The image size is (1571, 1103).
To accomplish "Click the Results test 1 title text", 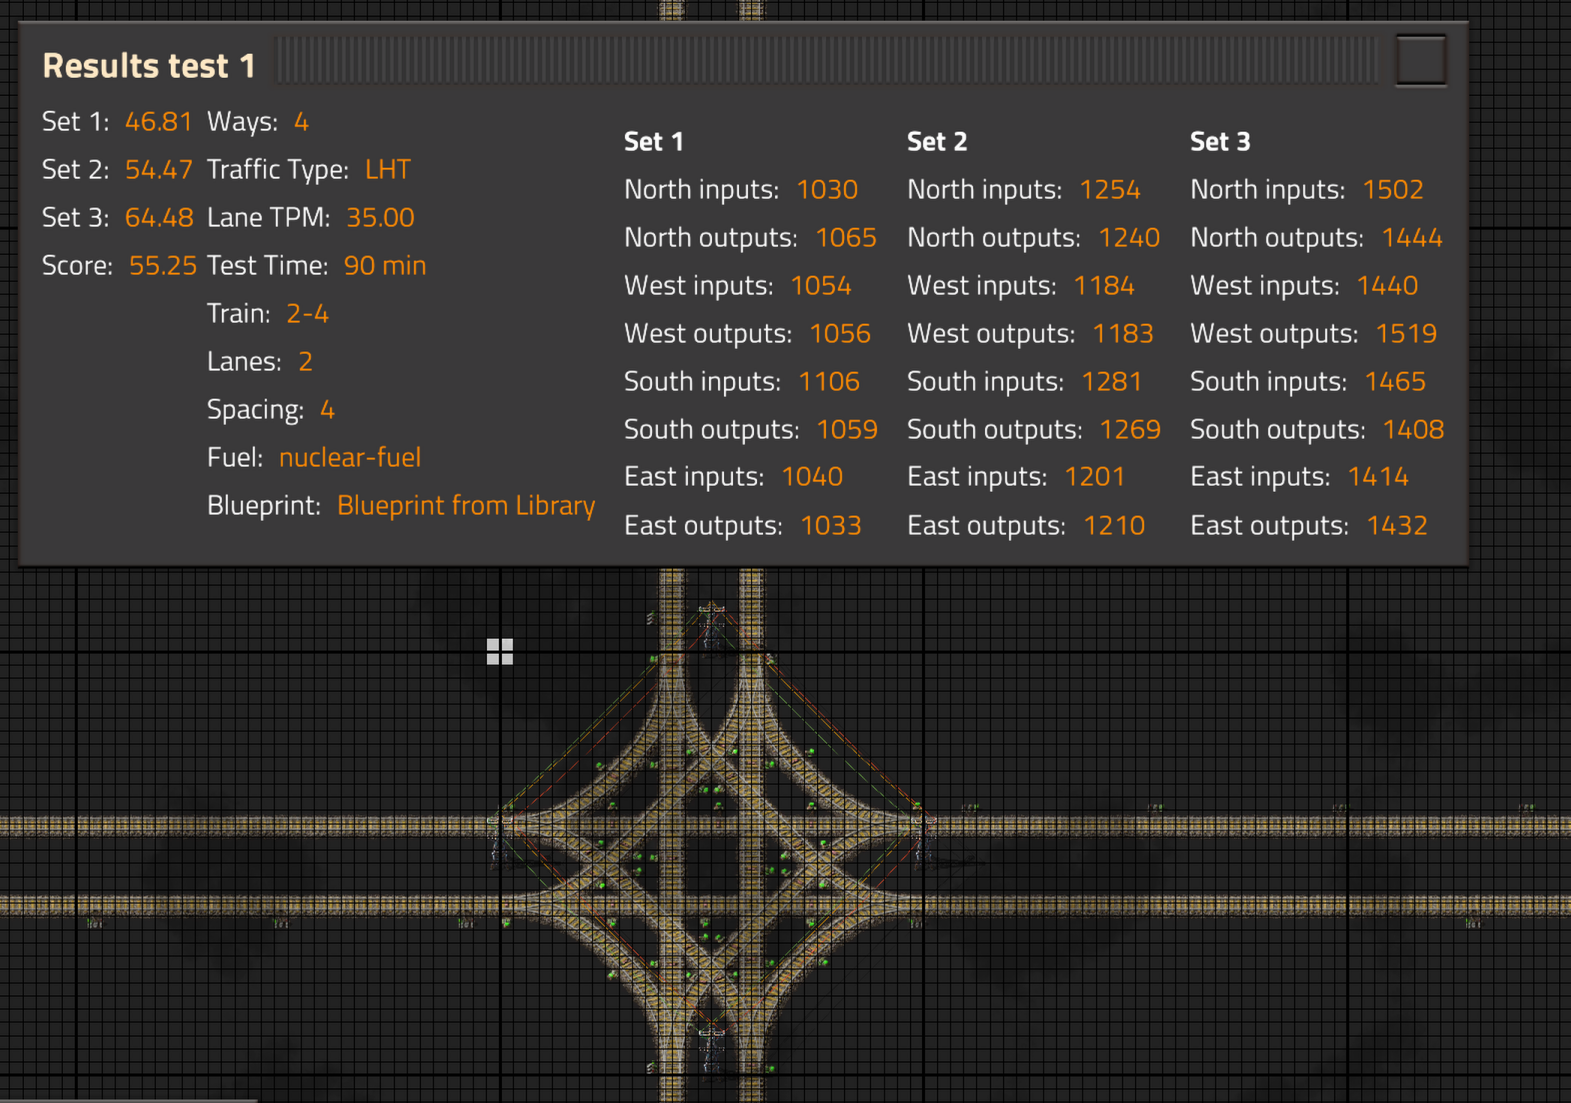I will (149, 66).
